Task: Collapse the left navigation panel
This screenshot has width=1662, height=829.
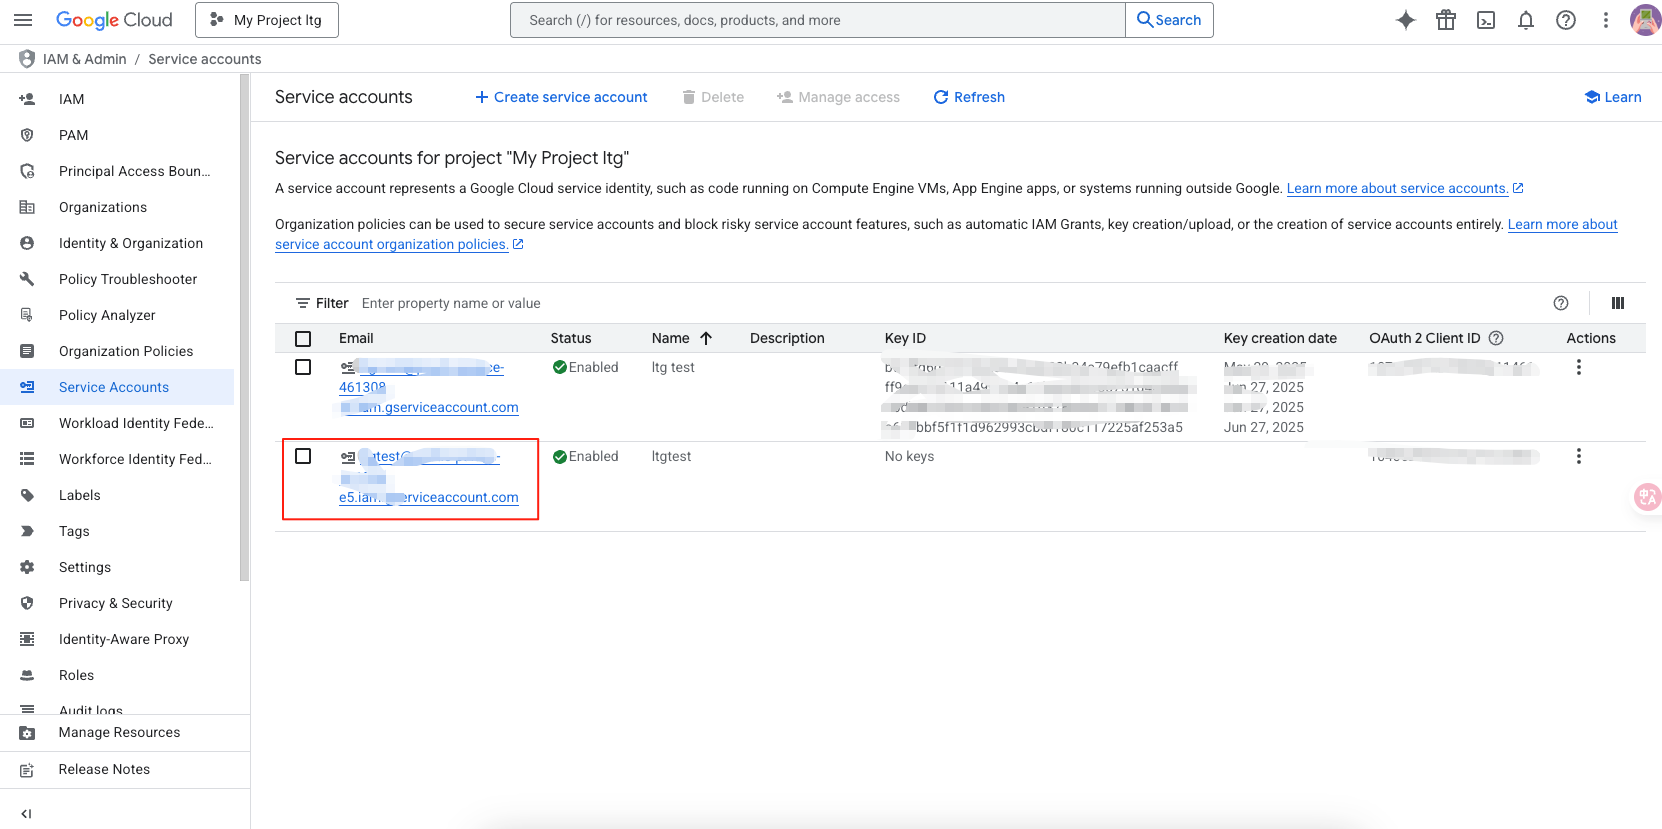Action: [26, 813]
